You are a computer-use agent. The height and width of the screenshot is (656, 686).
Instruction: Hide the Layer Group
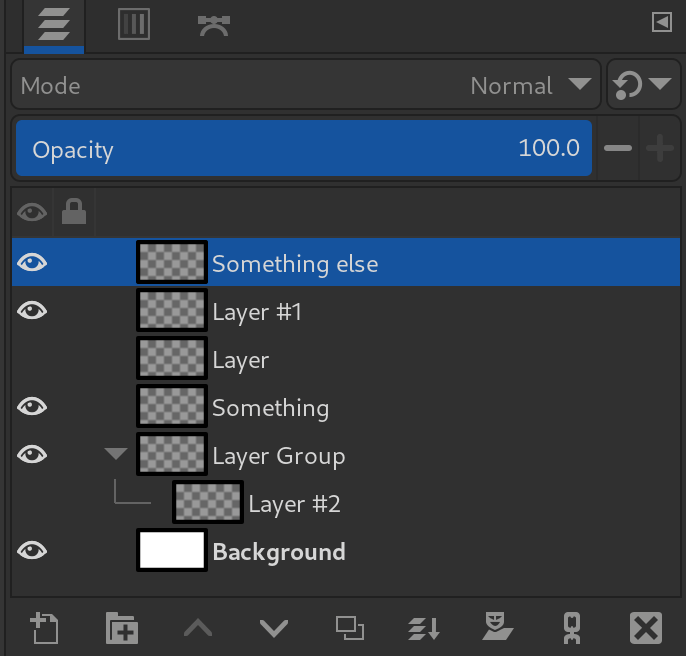point(32,455)
